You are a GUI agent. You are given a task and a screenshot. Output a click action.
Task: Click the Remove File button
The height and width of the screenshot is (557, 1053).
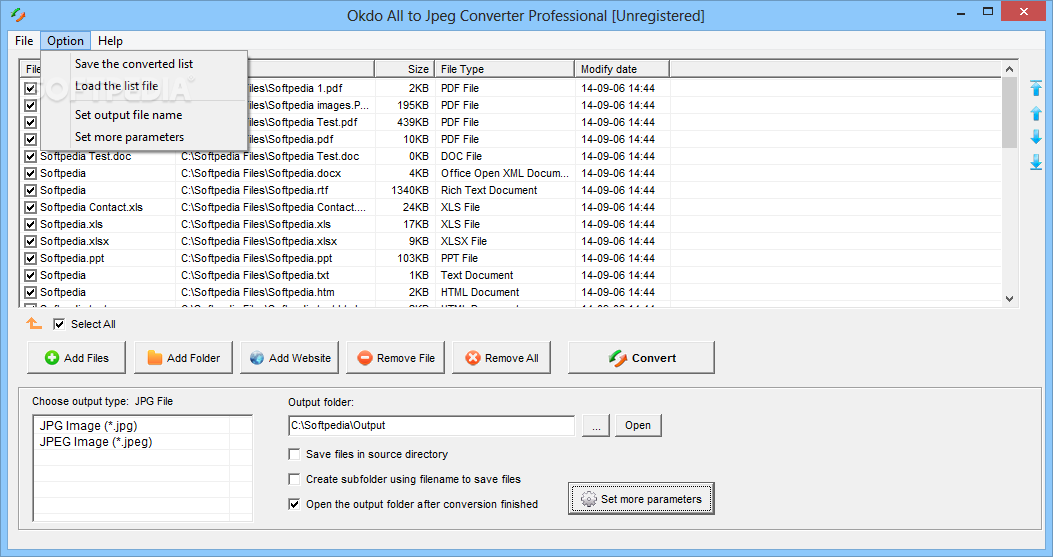[396, 358]
